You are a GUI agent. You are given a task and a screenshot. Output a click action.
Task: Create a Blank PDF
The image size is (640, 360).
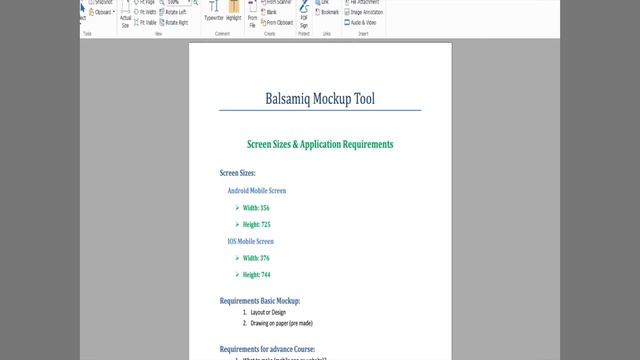pos(269,12)
